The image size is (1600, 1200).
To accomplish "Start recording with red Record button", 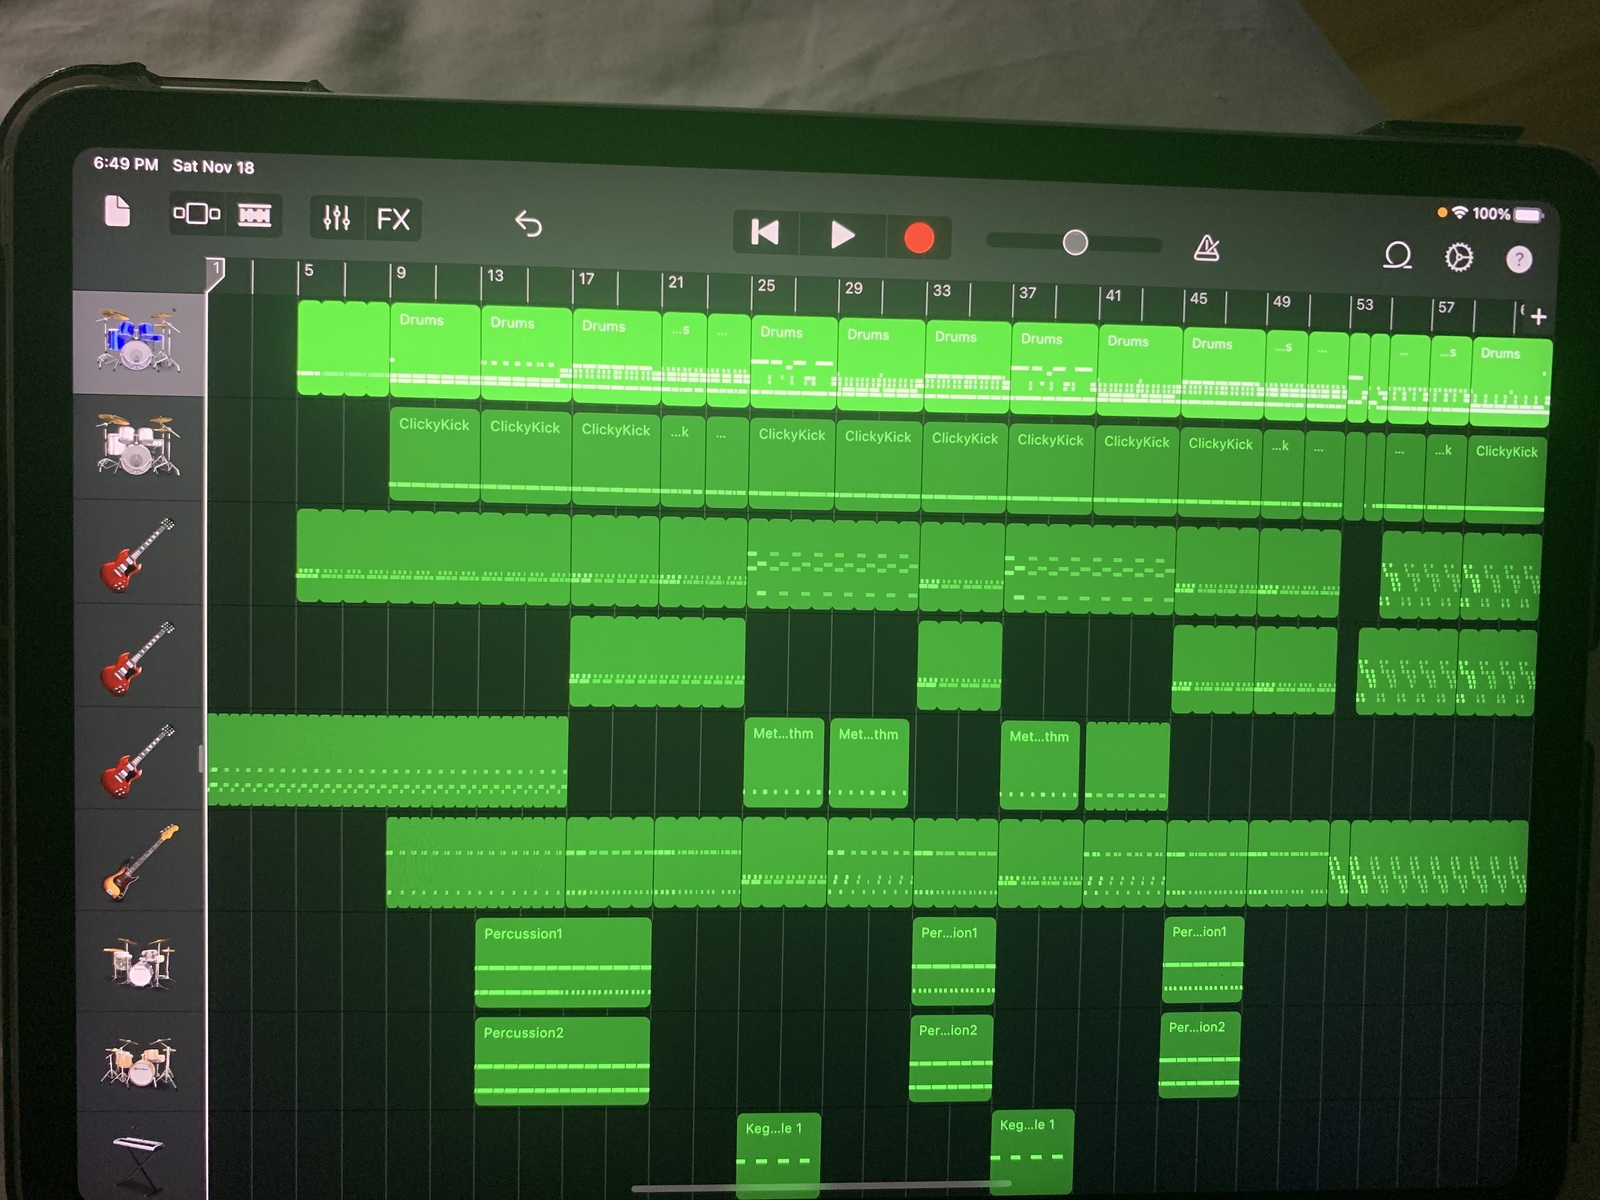I will tap(918, 238).
